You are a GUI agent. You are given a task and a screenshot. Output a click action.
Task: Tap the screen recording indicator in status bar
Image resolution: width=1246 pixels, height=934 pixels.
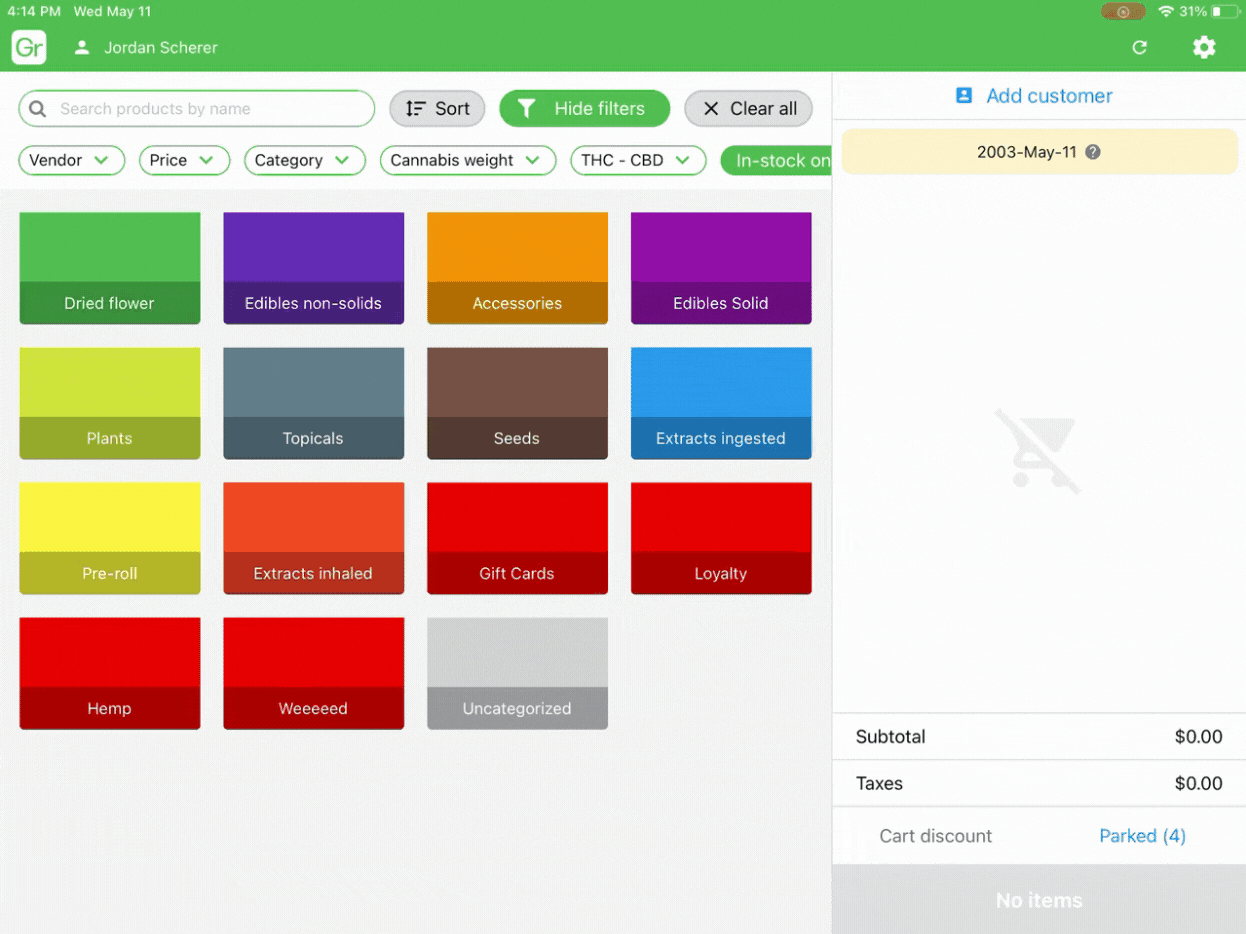(1123, 12)
